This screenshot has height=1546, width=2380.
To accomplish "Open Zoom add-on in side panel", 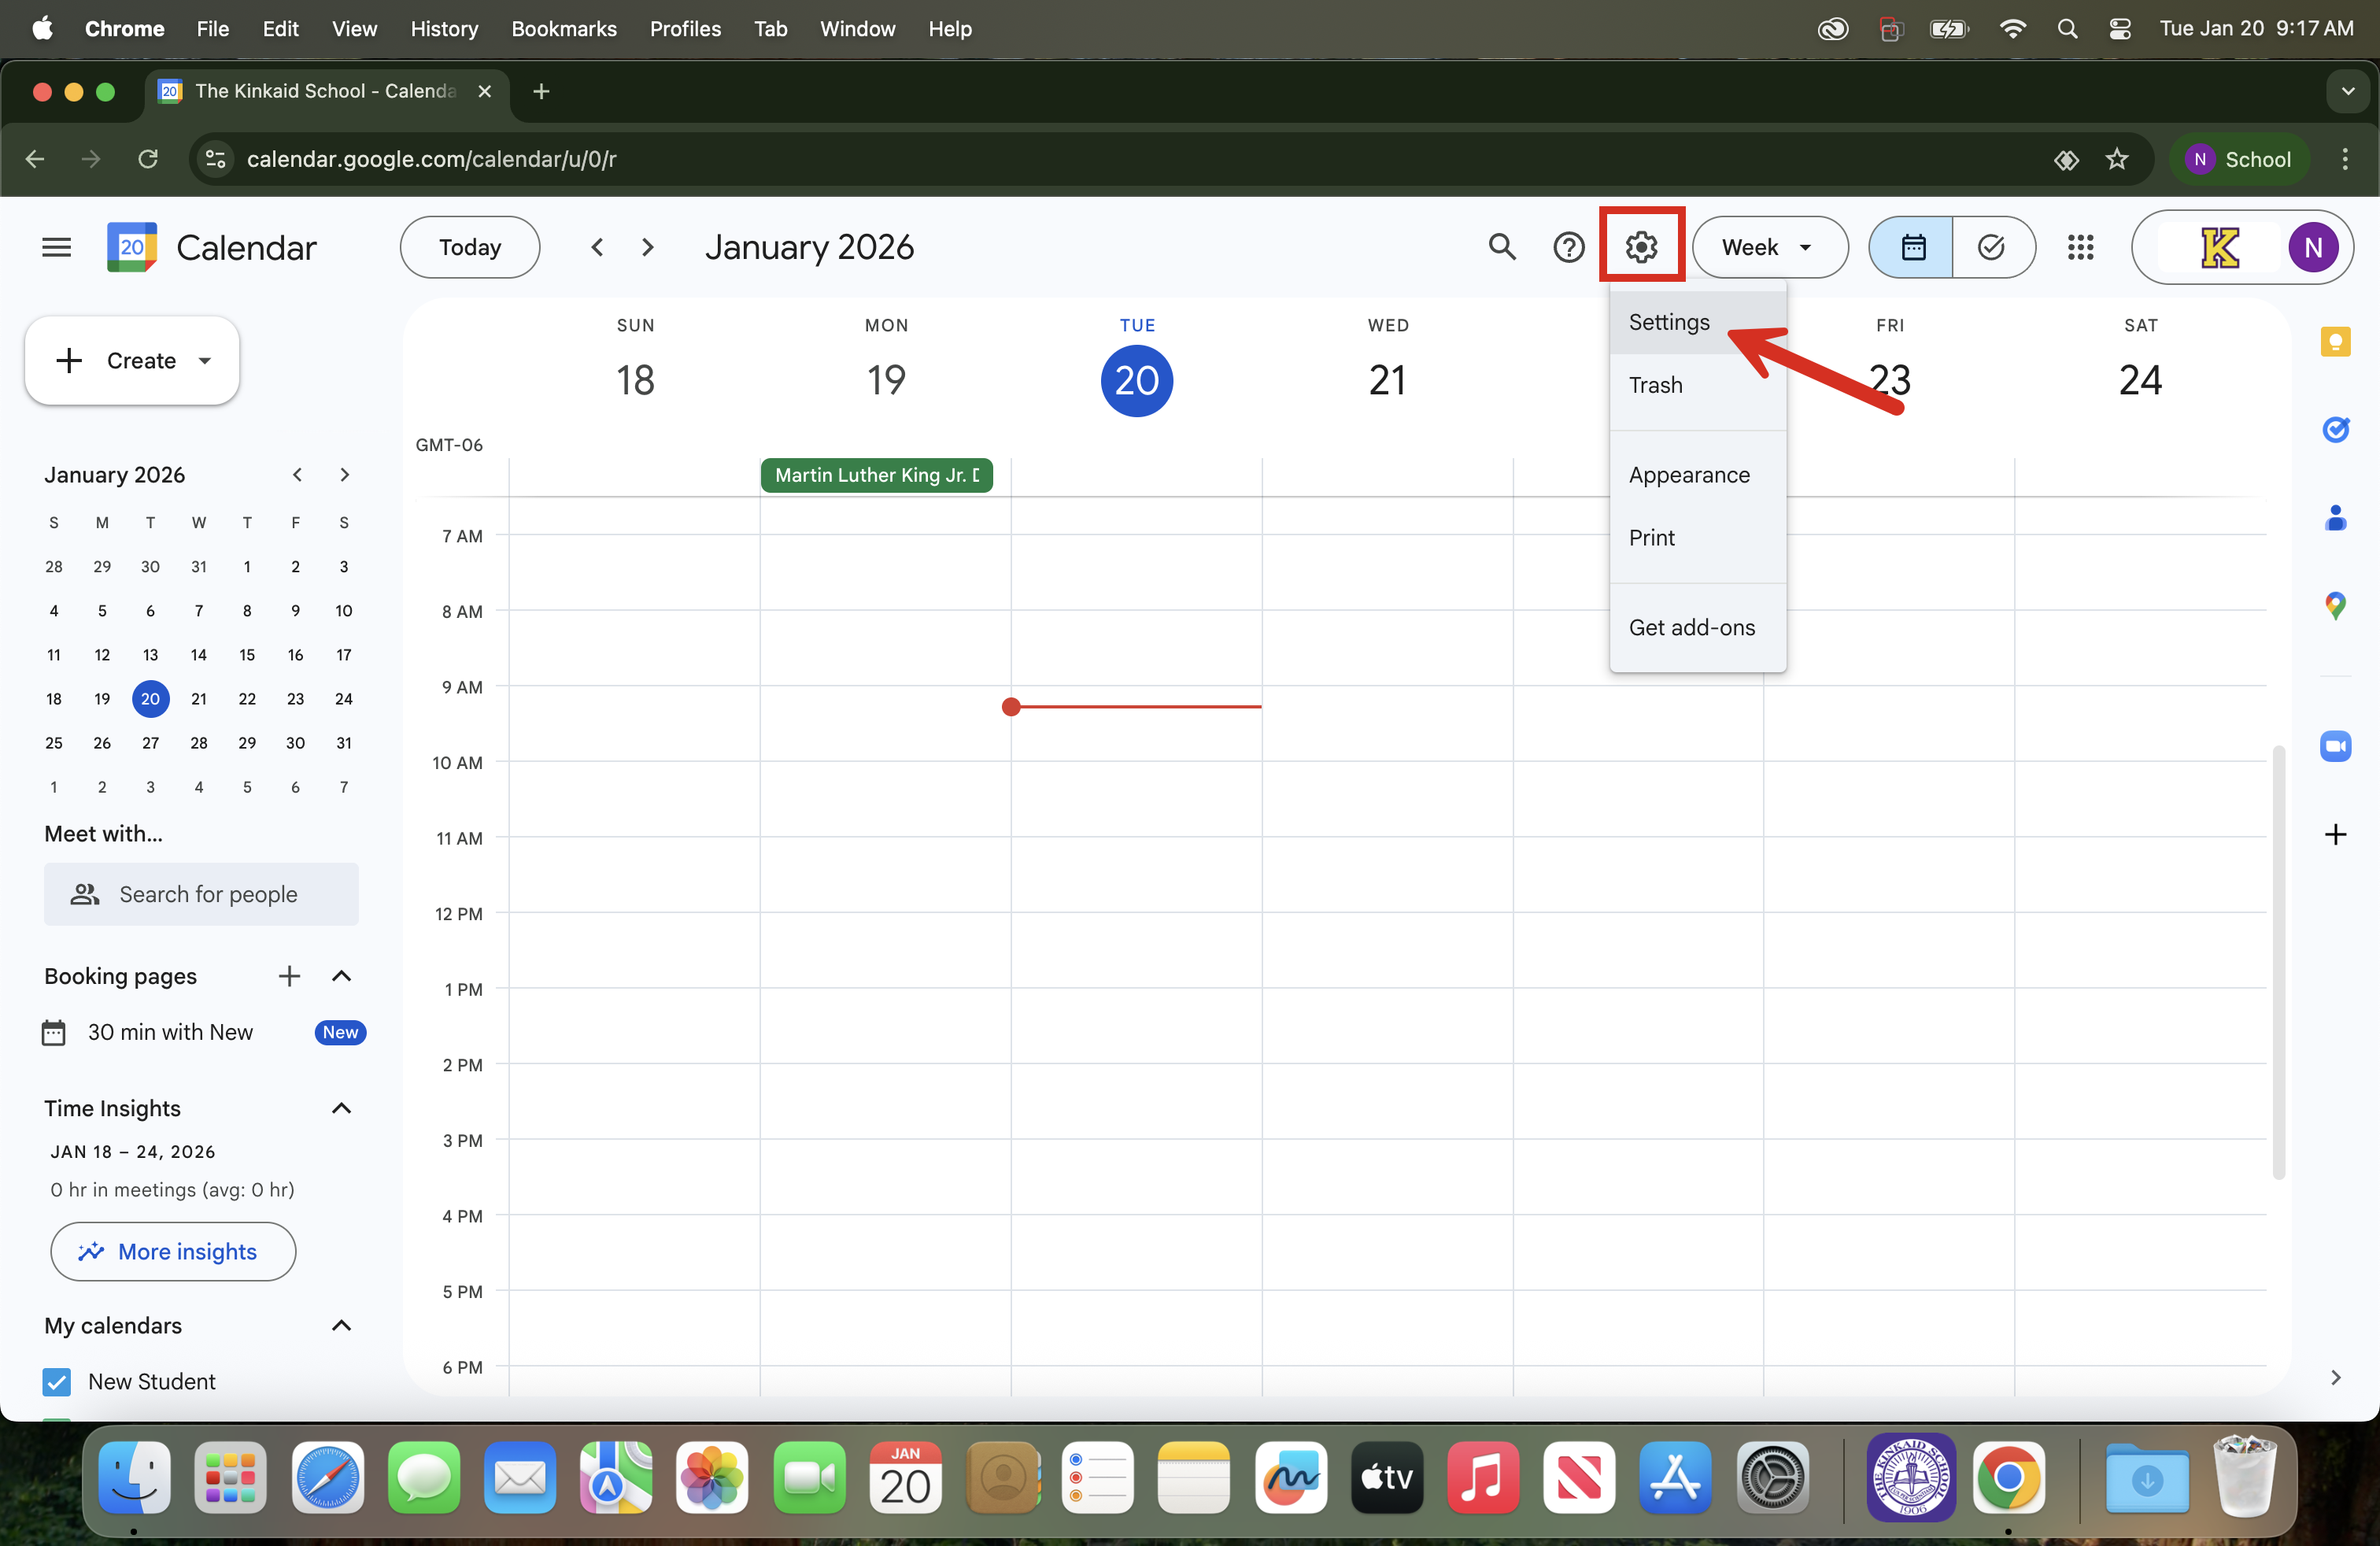I will click(x=2335, y=746).
